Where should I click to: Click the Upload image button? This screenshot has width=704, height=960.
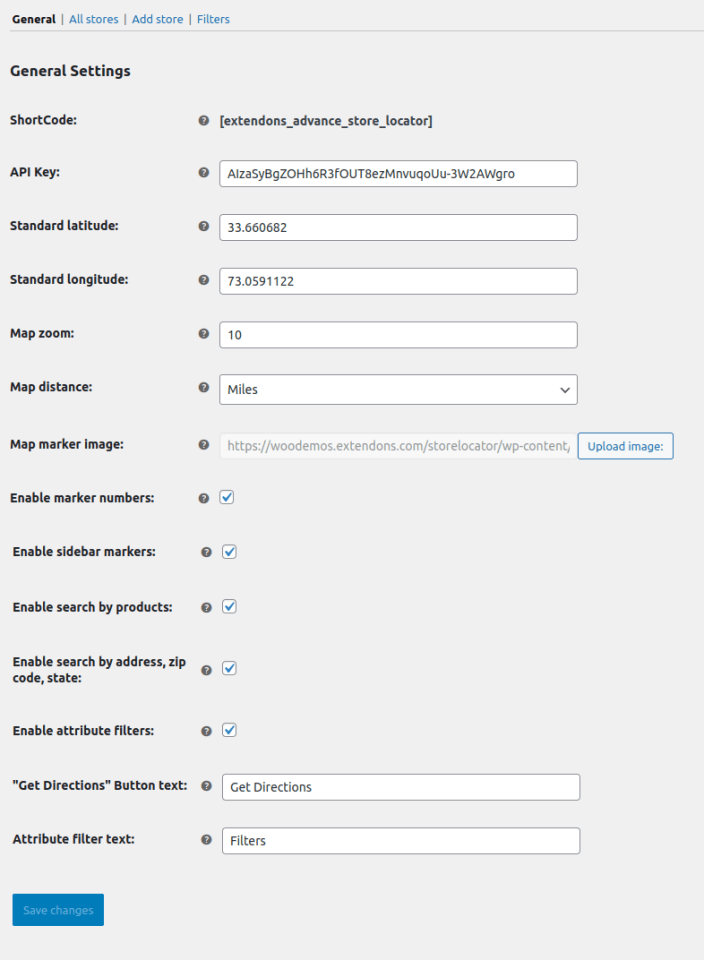click(x=625, y=446)
